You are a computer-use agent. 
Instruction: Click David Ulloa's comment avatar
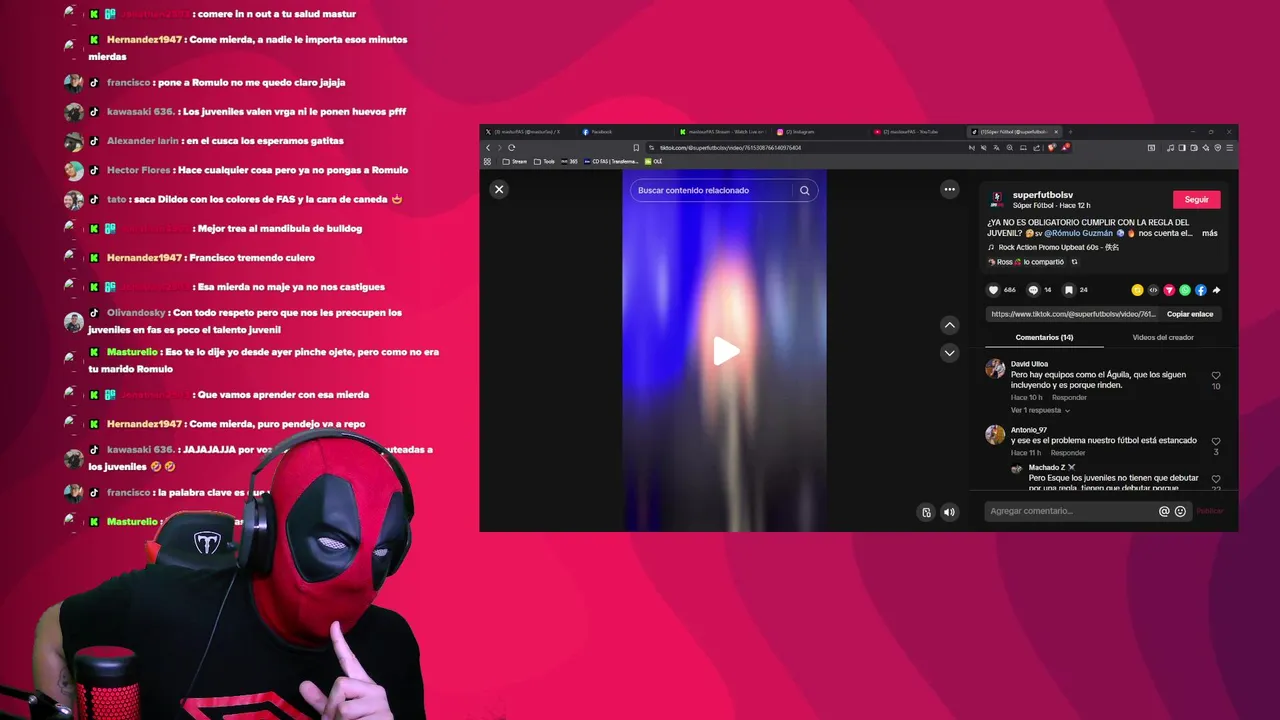point(995,368)
